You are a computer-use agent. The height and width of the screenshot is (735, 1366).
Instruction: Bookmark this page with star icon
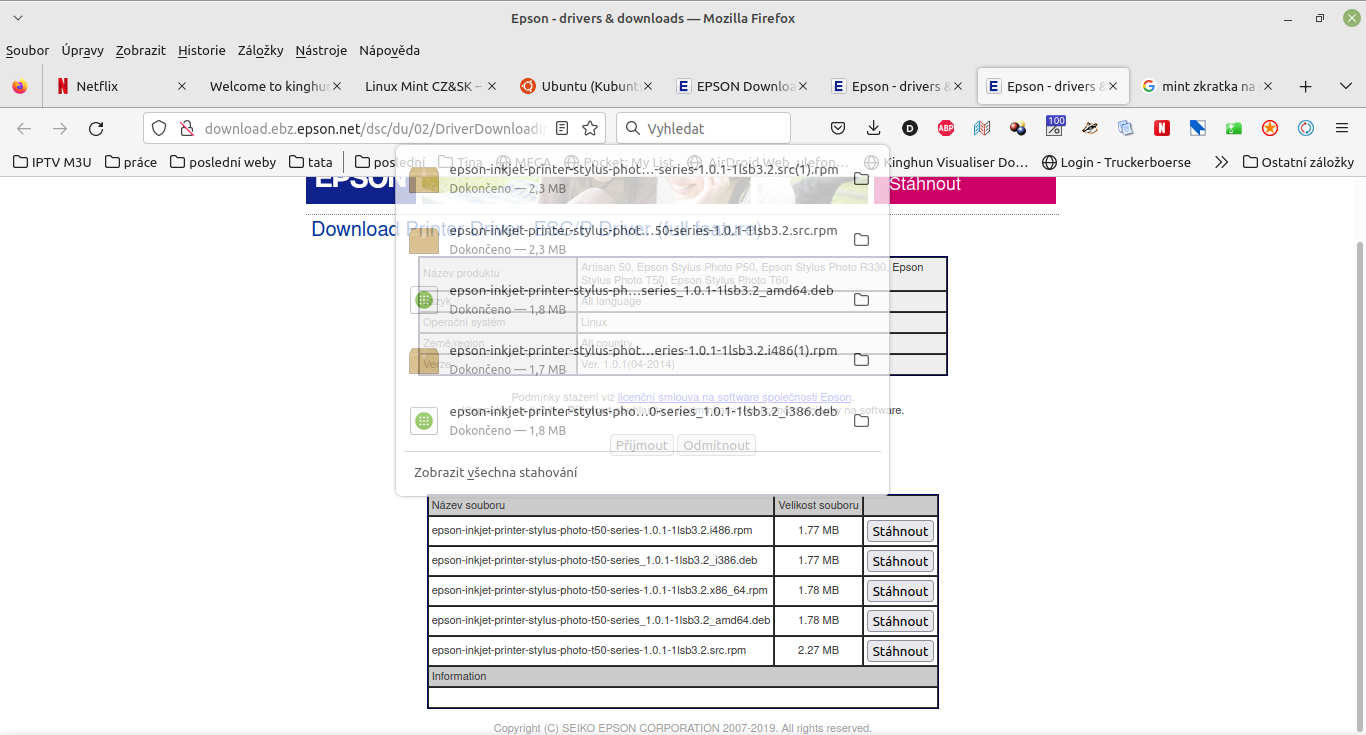[590, 128]
